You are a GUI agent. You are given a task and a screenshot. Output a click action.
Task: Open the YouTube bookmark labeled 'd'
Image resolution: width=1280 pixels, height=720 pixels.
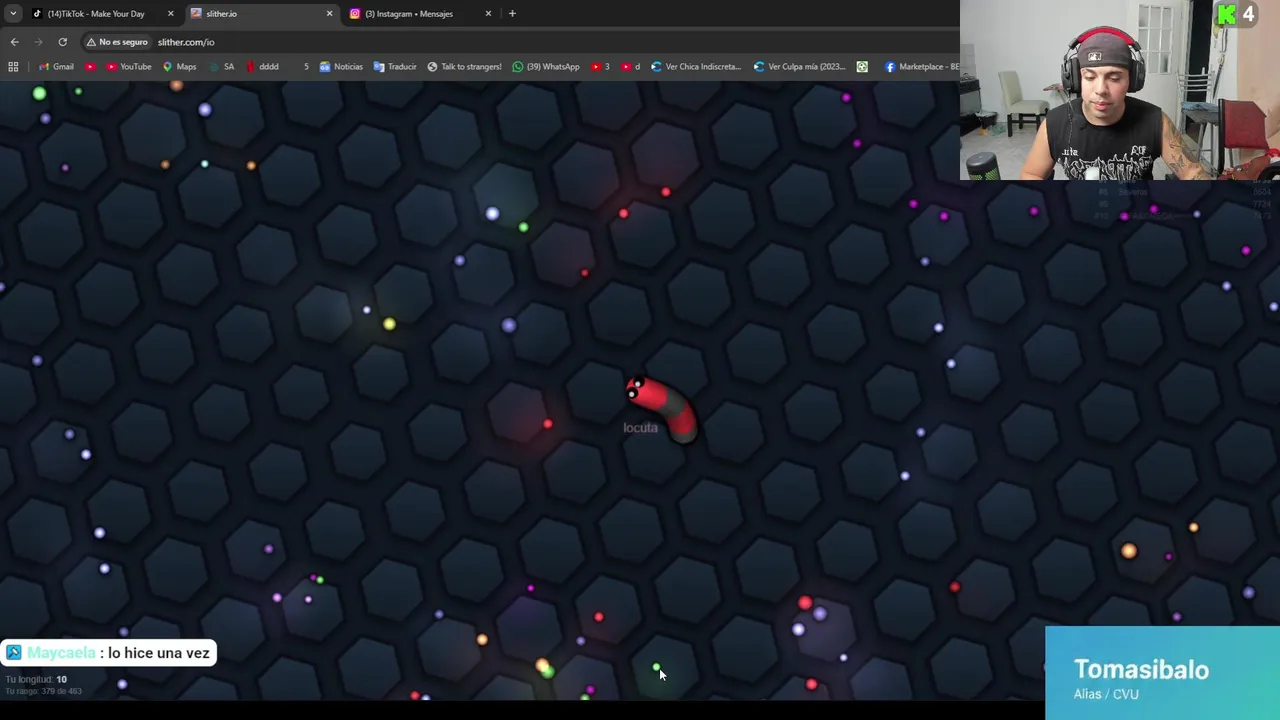630,67
